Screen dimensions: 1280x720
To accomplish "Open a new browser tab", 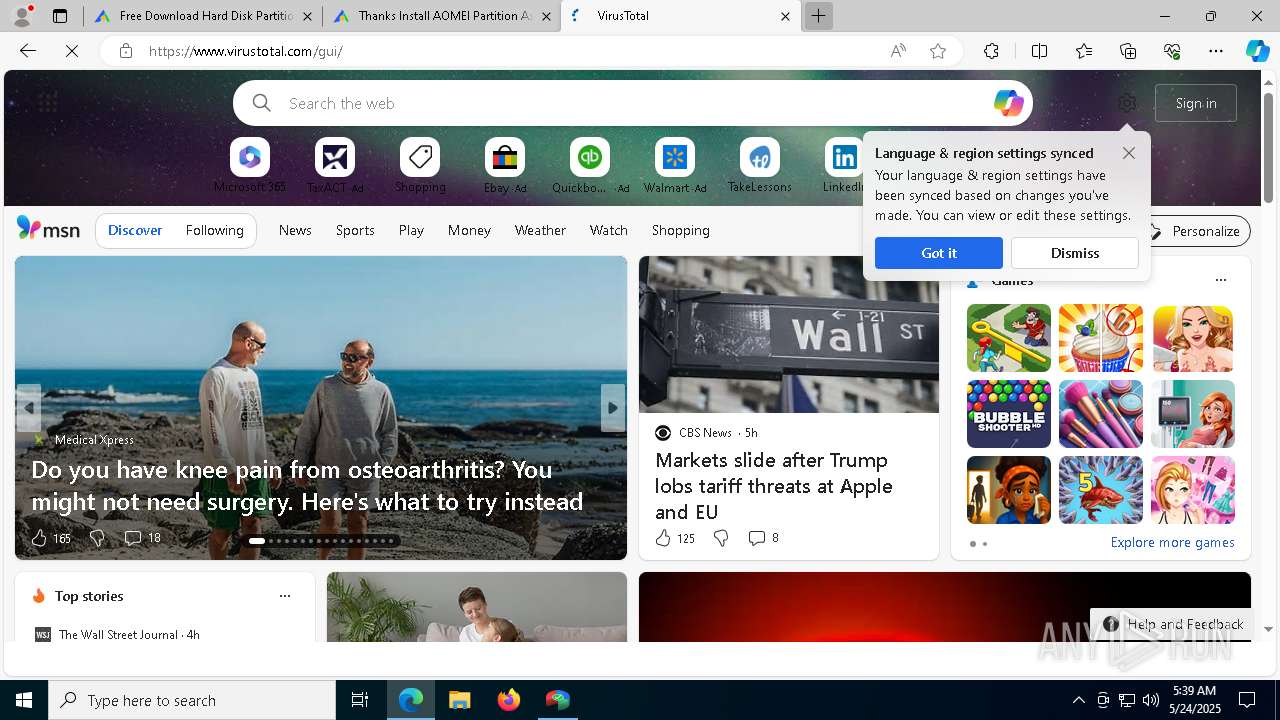I will click(818, 16).
